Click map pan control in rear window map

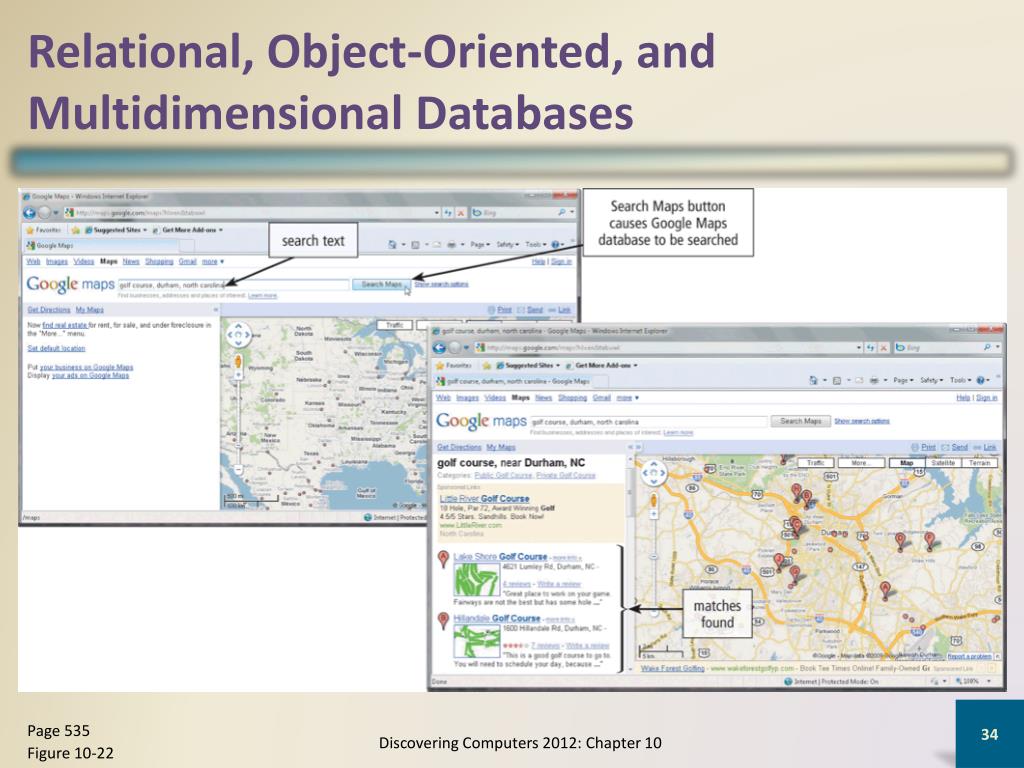238,334
